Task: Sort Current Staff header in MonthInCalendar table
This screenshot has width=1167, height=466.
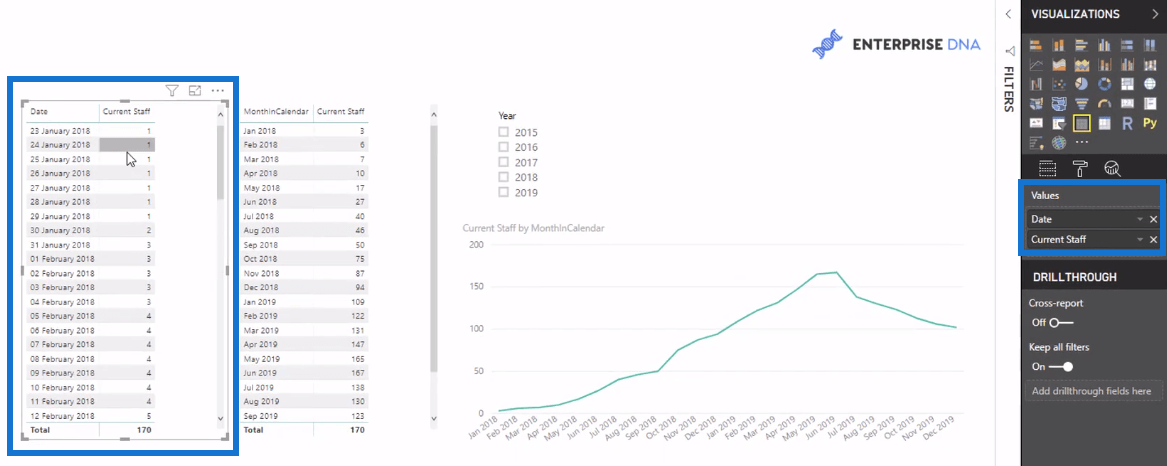Action: [x=341, y=112]
